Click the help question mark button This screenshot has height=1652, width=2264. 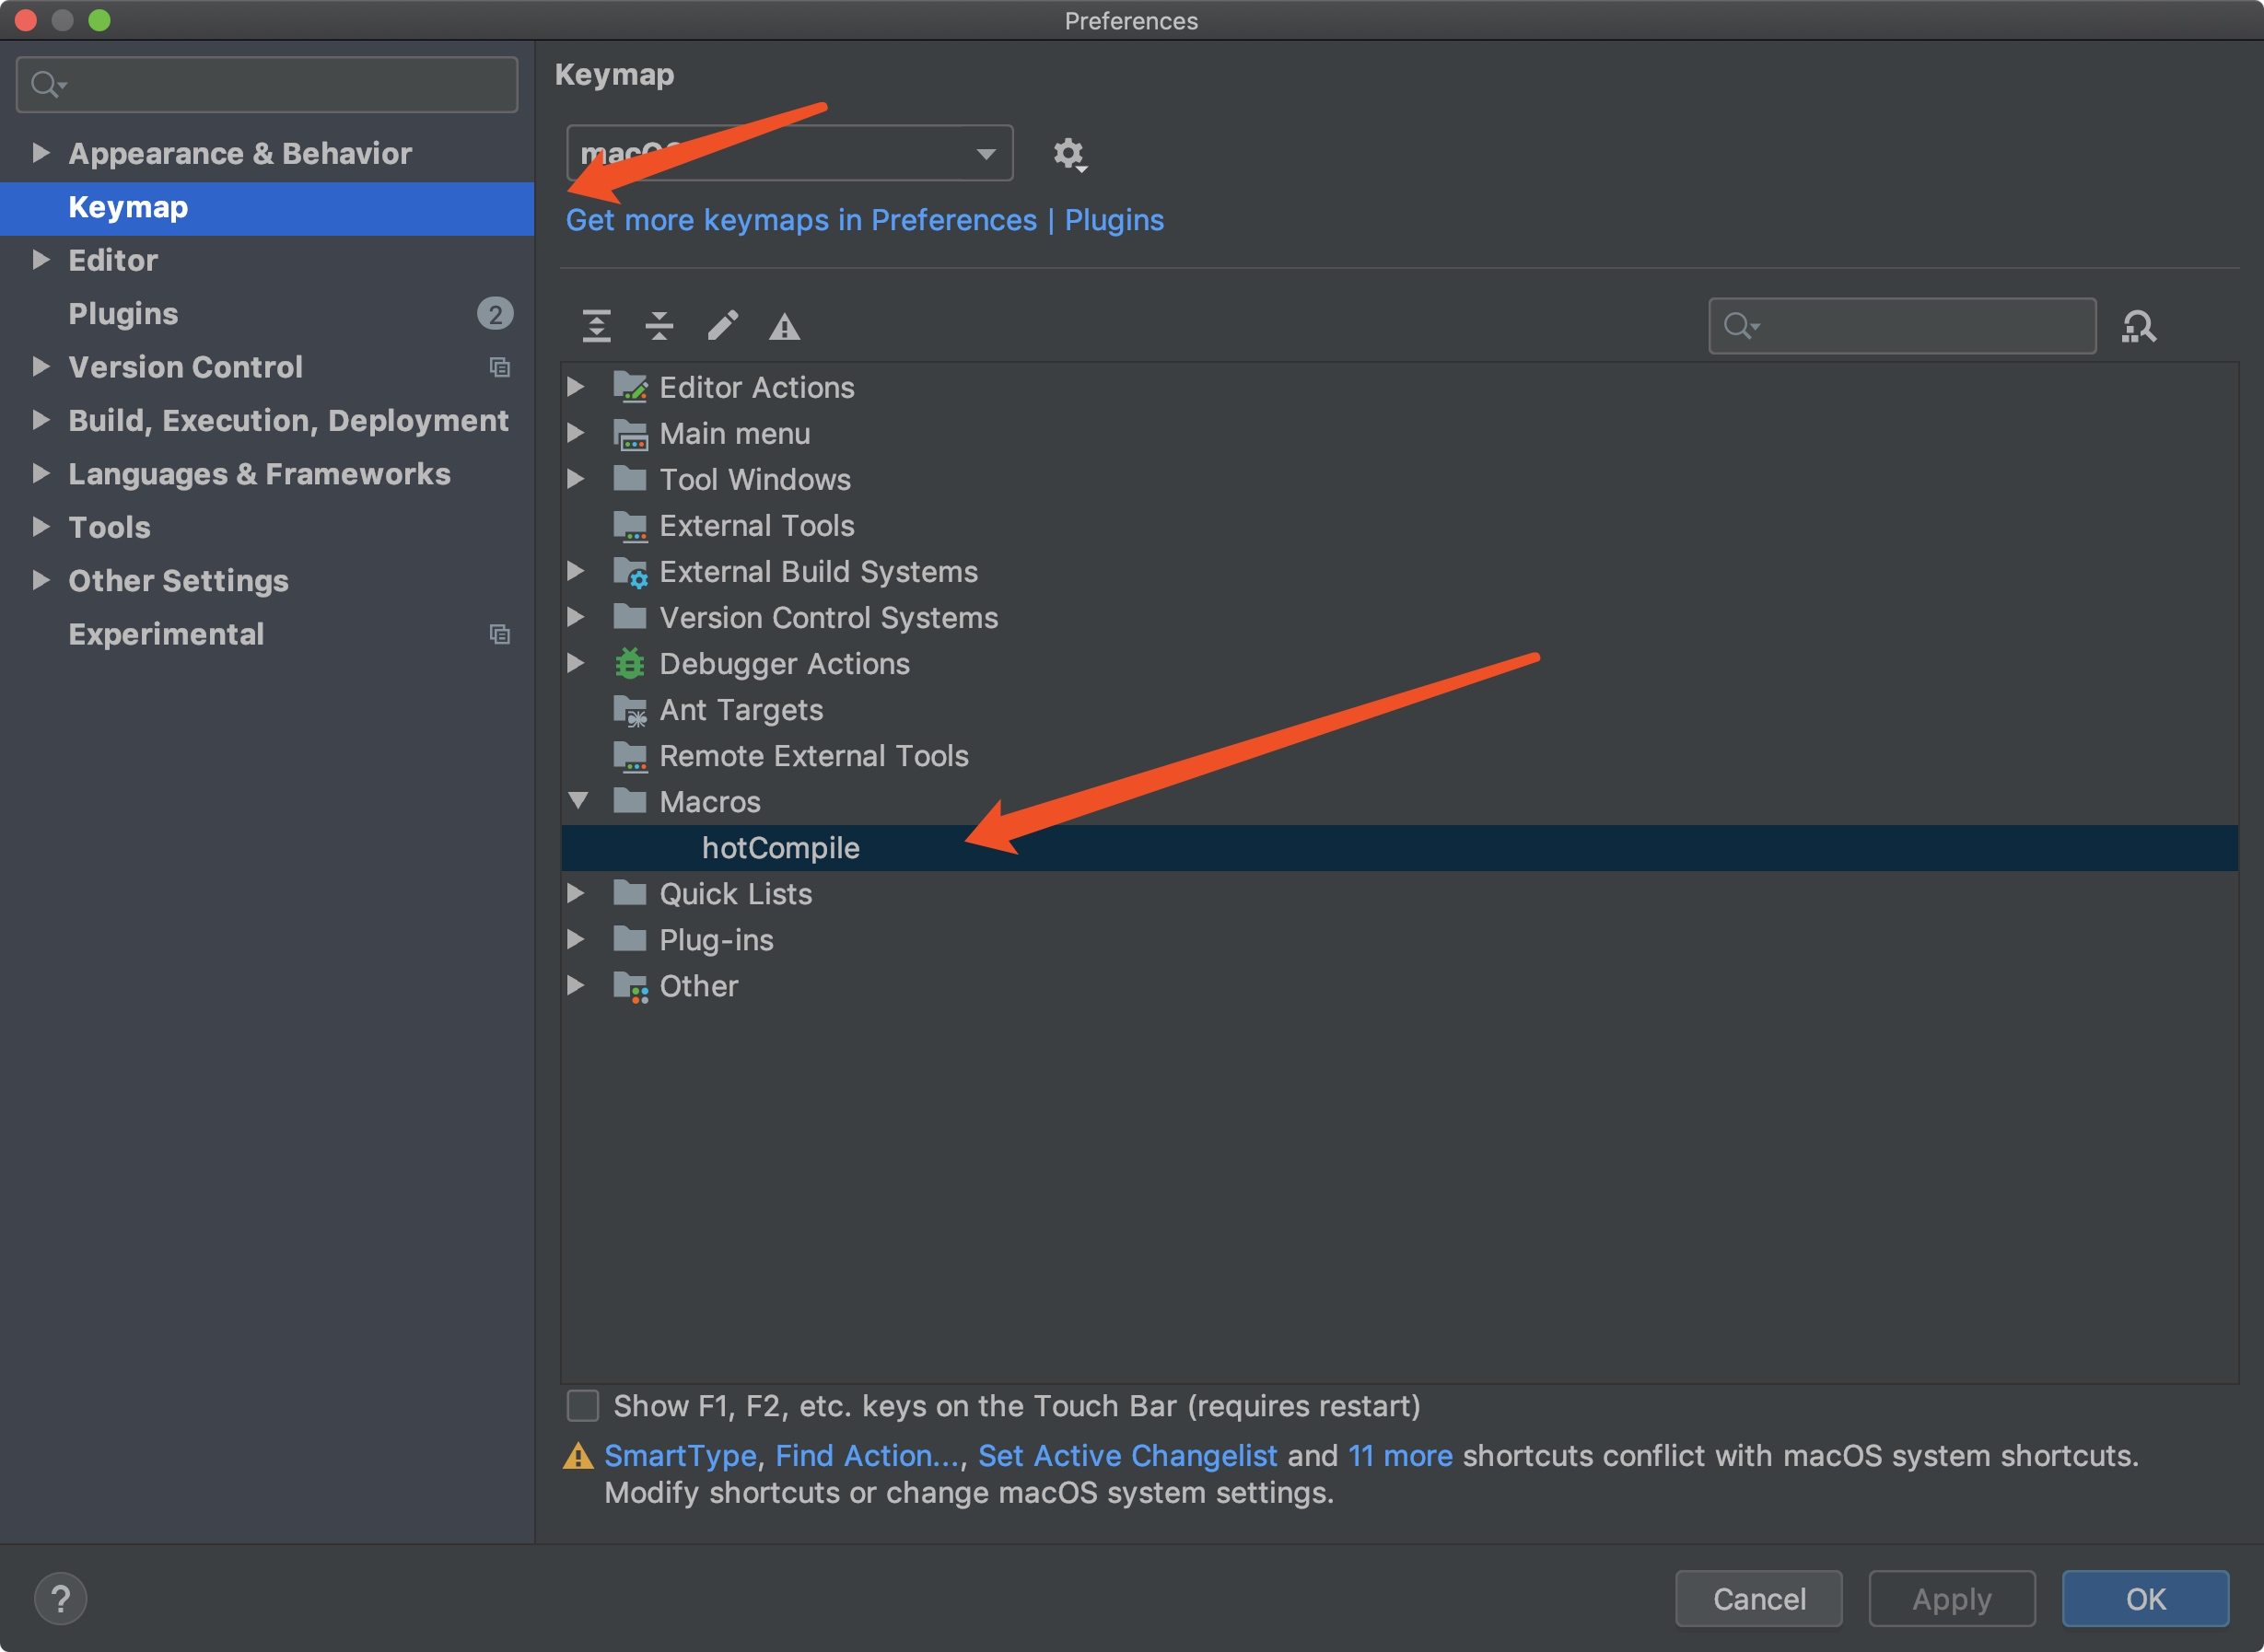point(60,1598)
